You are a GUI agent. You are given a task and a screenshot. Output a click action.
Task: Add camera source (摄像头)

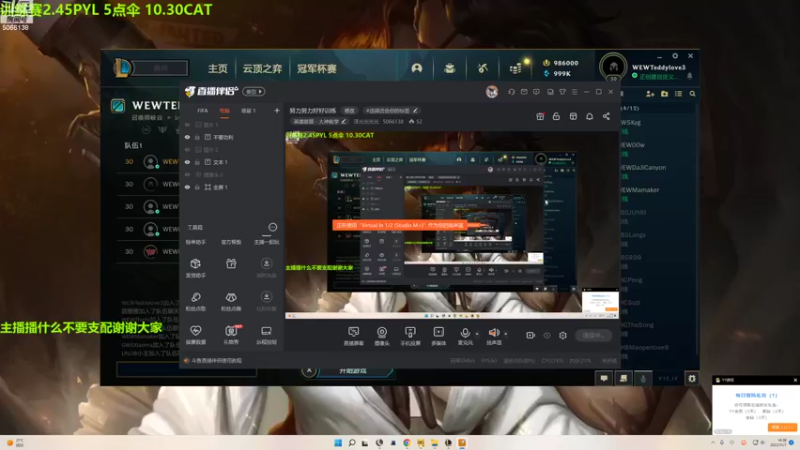click(382, 336)
